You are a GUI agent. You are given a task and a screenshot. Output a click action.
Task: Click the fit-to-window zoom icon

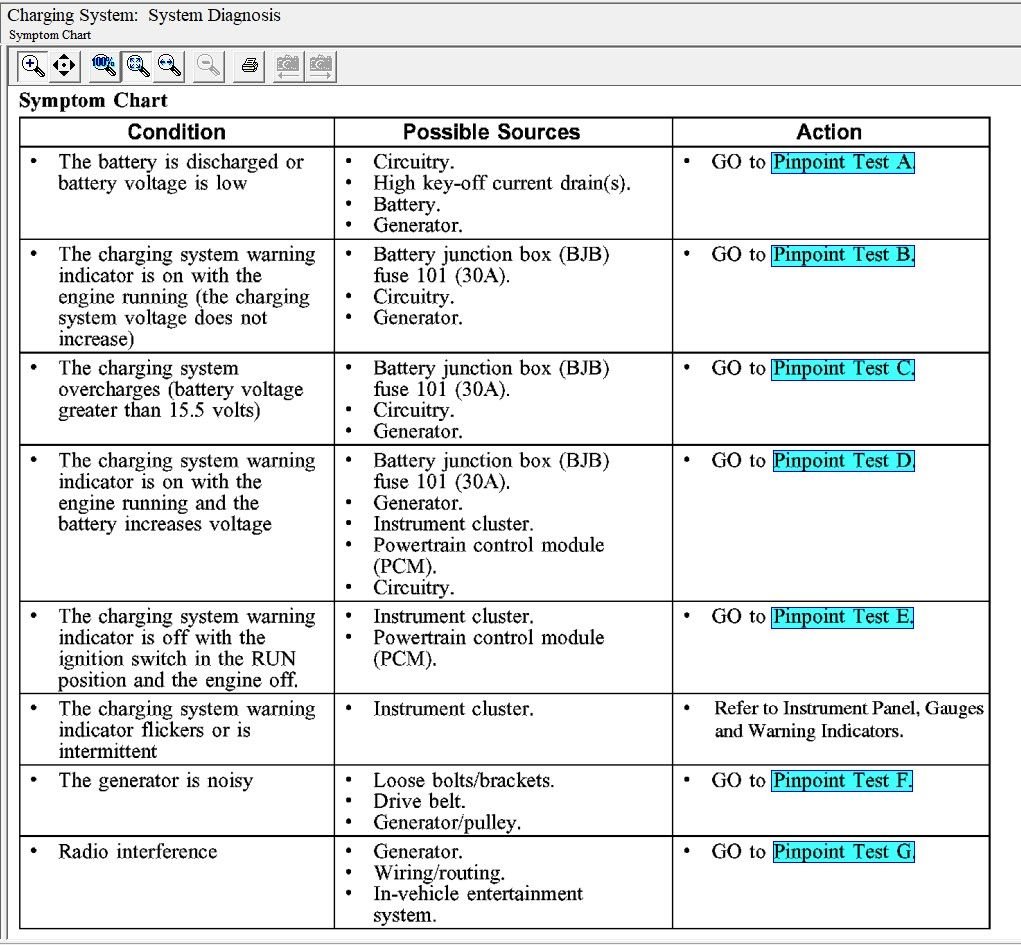pyautogui.click(x=137, y=67)
